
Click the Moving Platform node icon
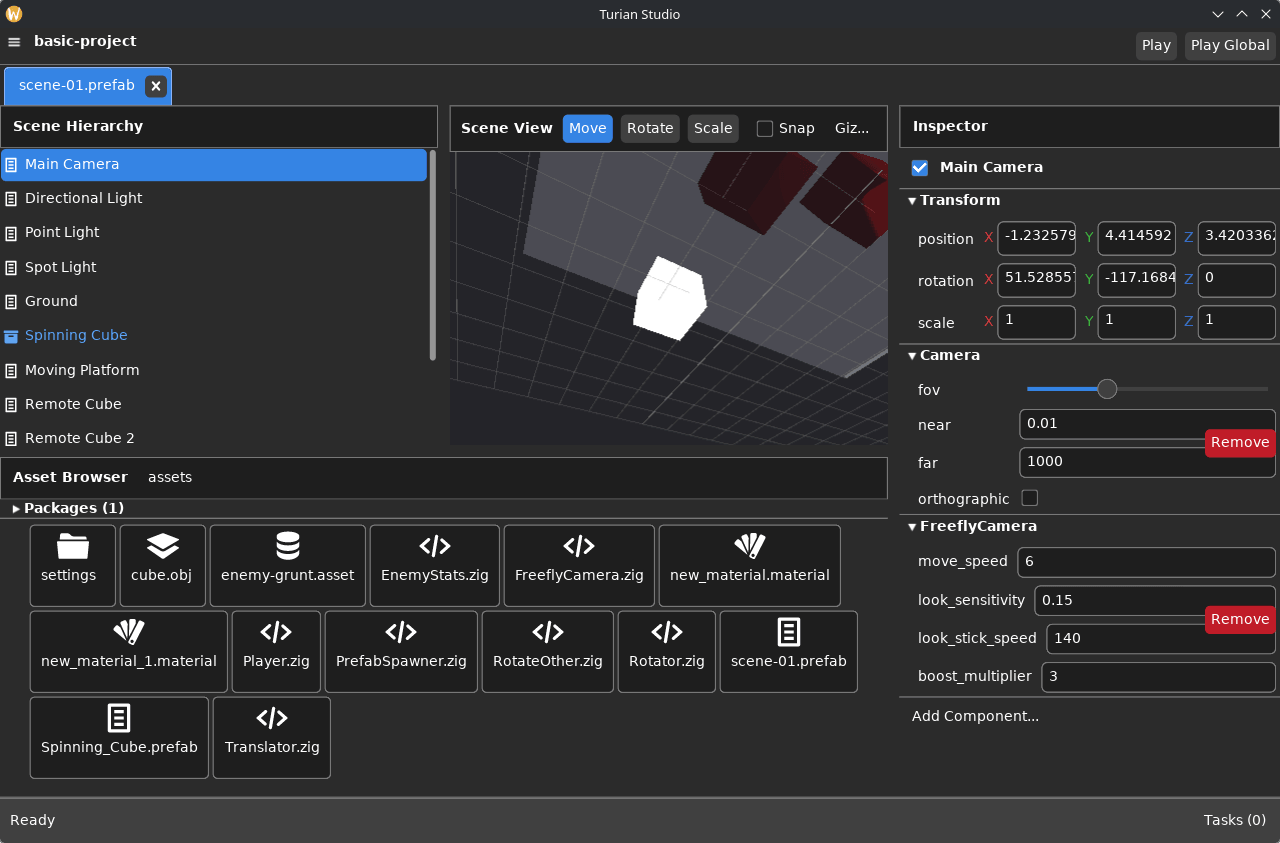coord(12,371)
